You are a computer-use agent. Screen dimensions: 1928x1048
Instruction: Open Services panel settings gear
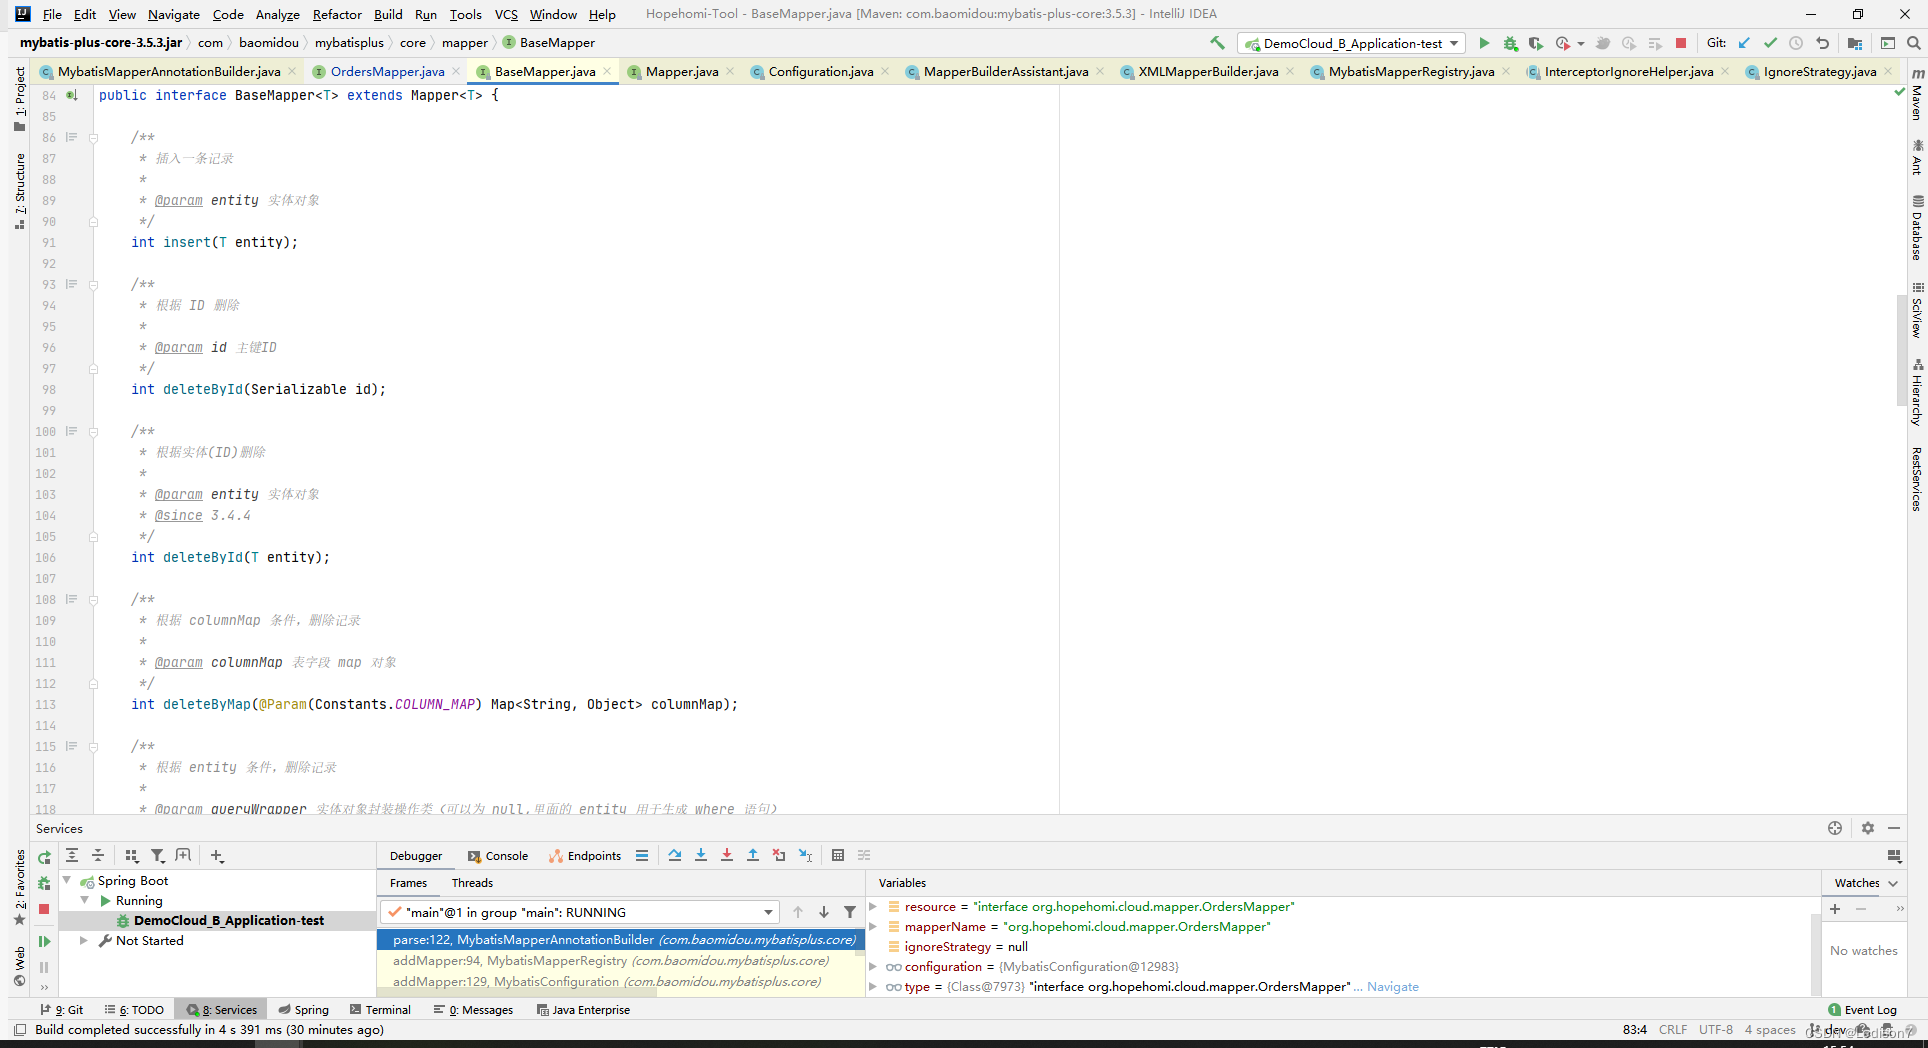pos(1868,828)
